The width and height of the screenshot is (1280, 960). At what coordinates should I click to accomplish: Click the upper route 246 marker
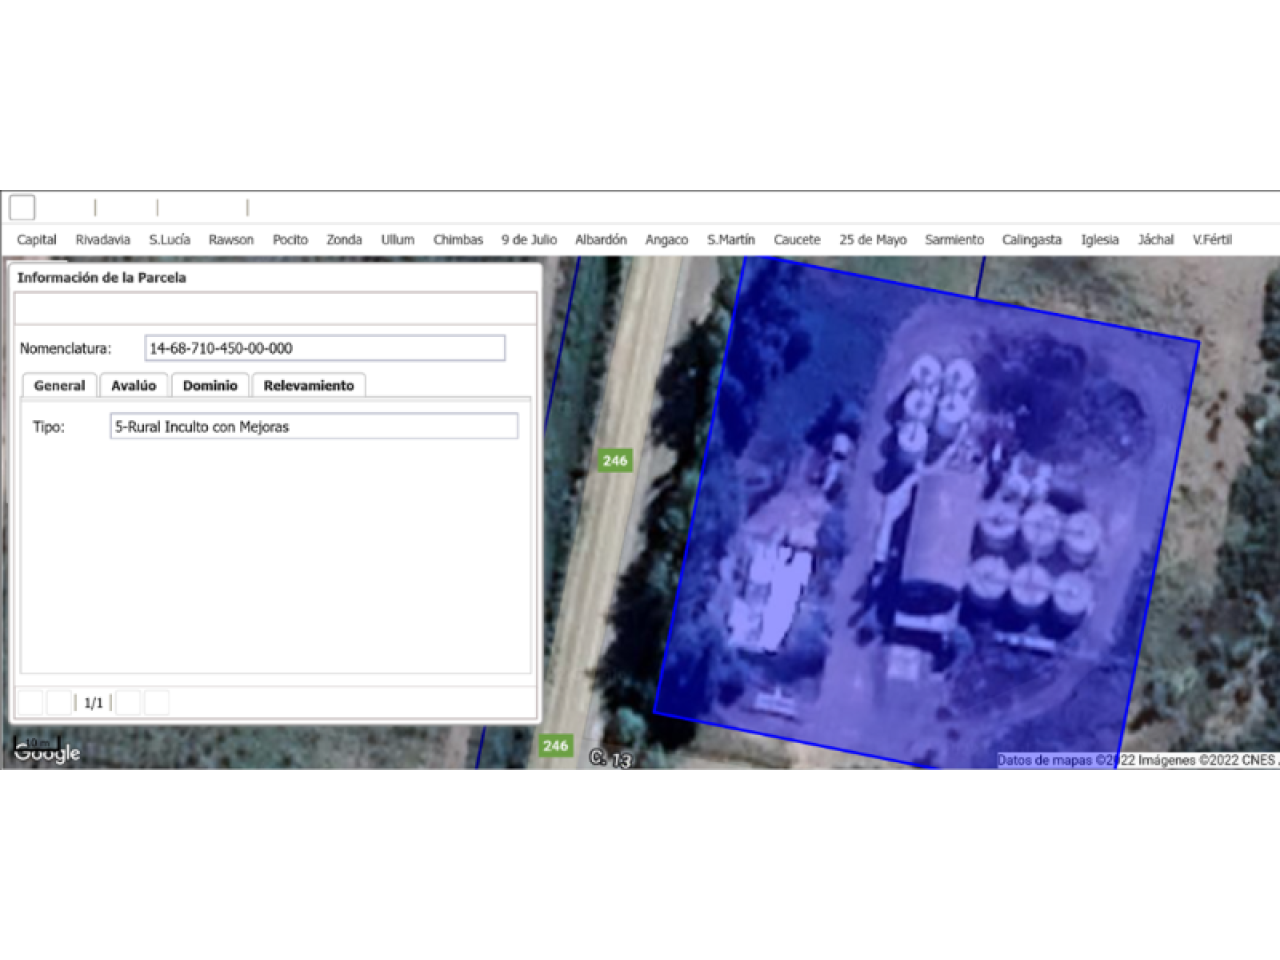[615, 461]
